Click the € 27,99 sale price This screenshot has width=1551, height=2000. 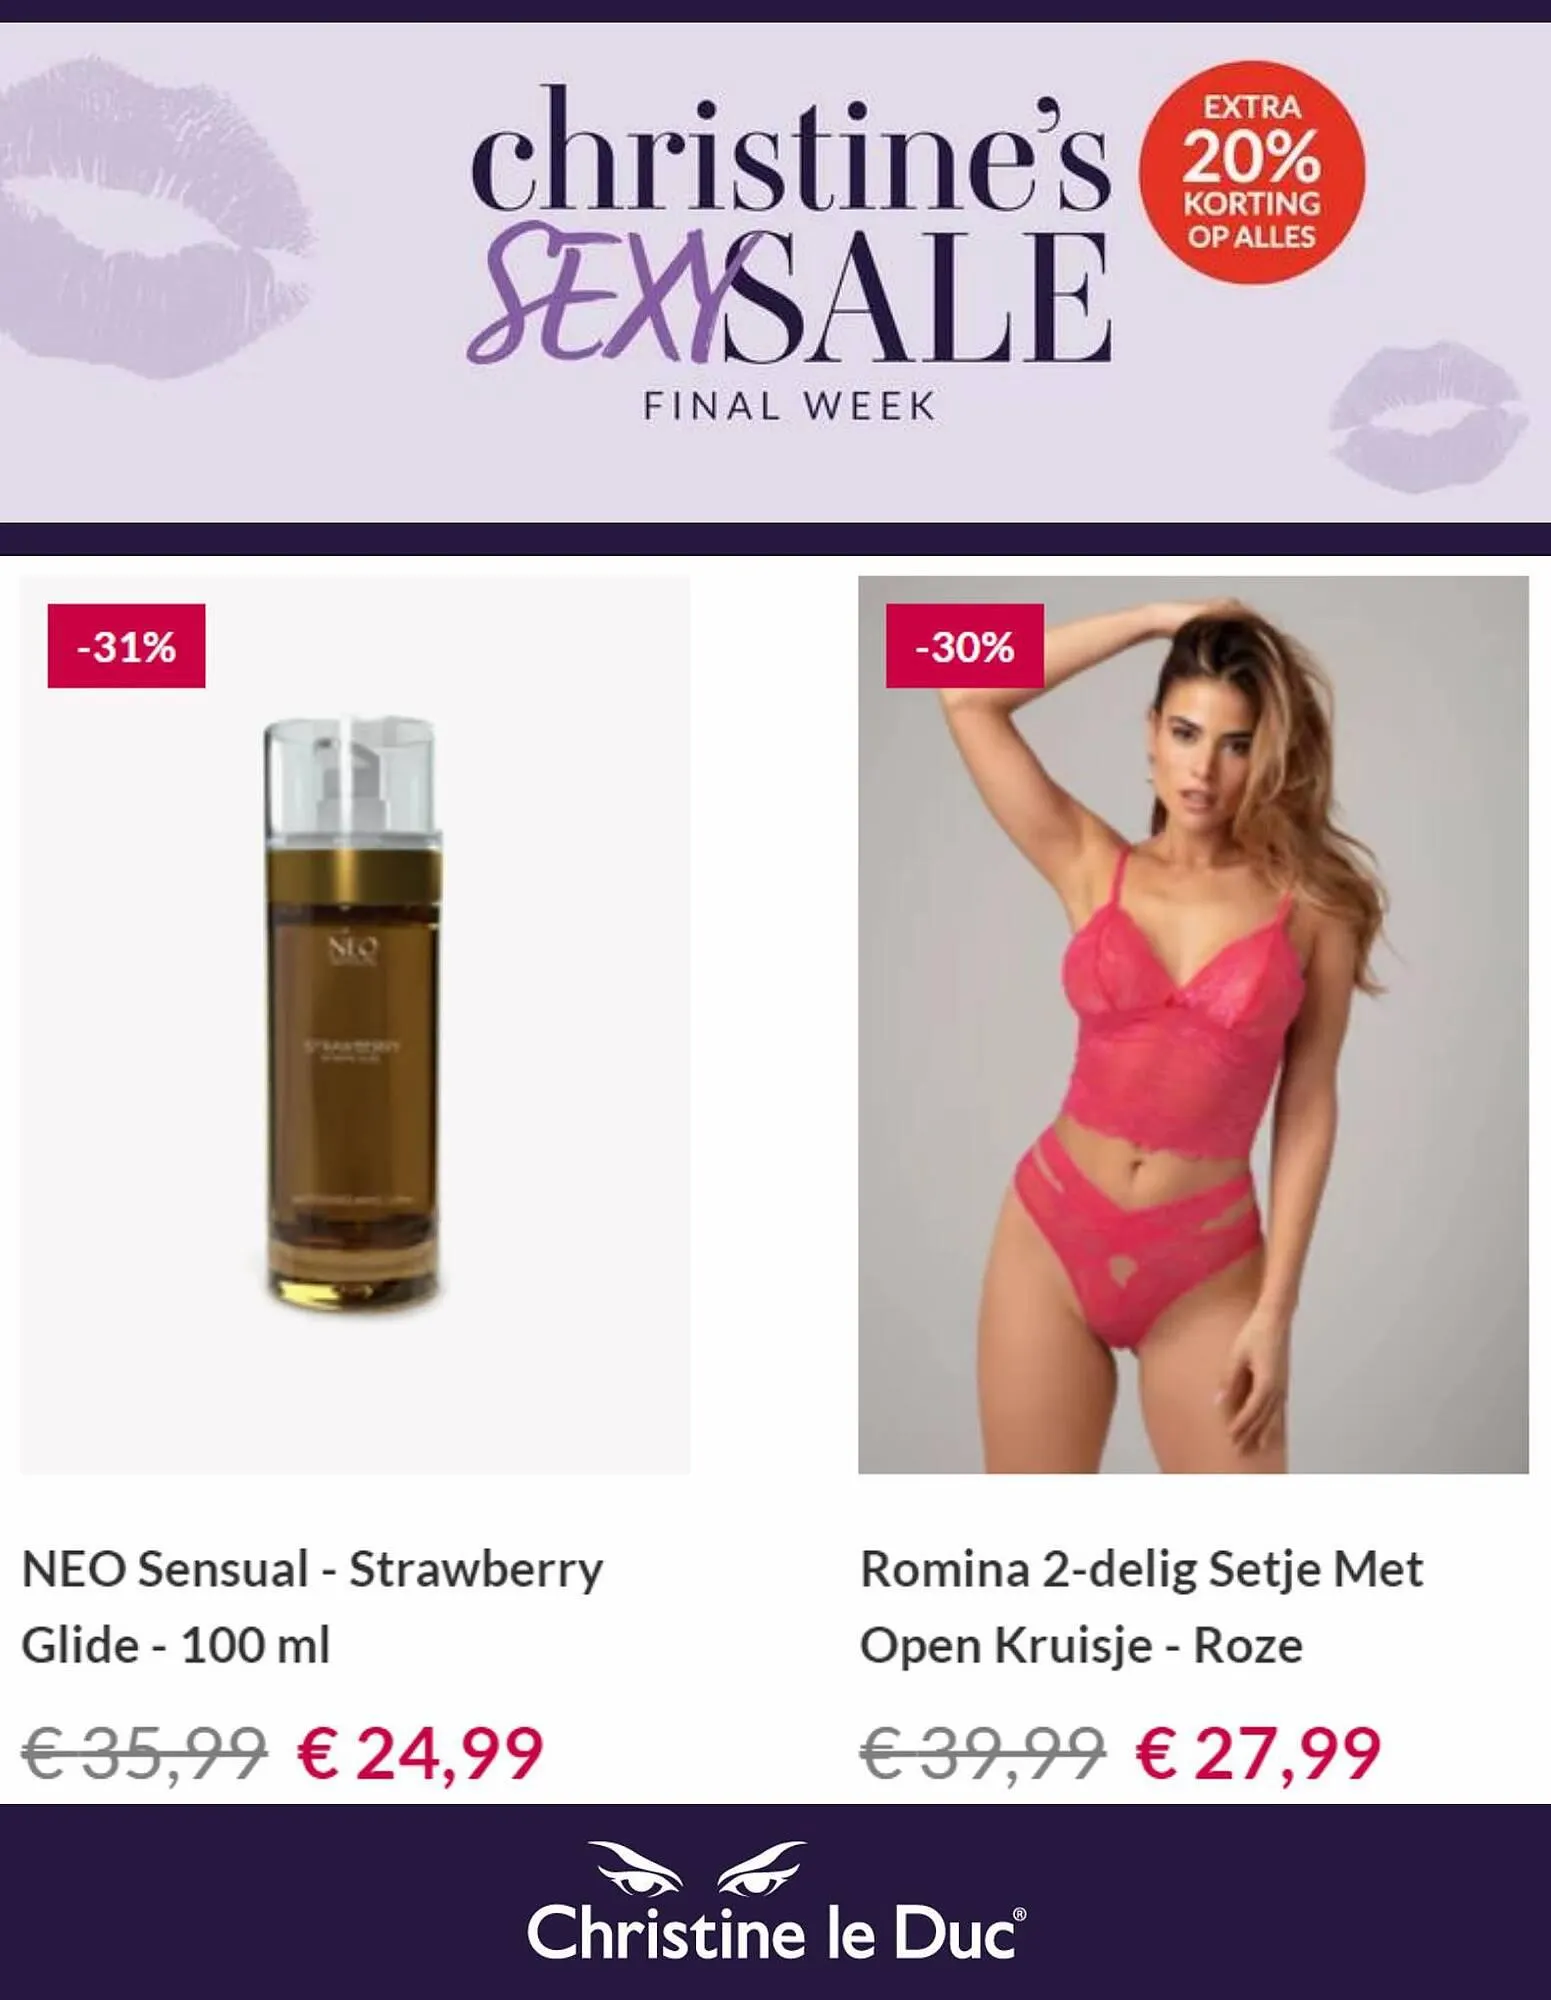(x=1258, y=1753)
